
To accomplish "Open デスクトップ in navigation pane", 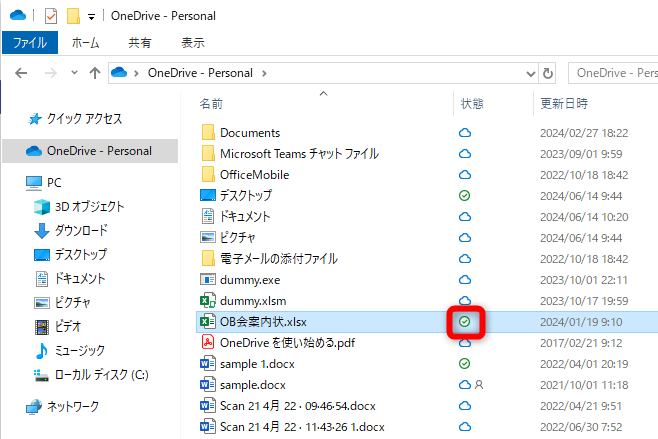I will pos(81,254).
